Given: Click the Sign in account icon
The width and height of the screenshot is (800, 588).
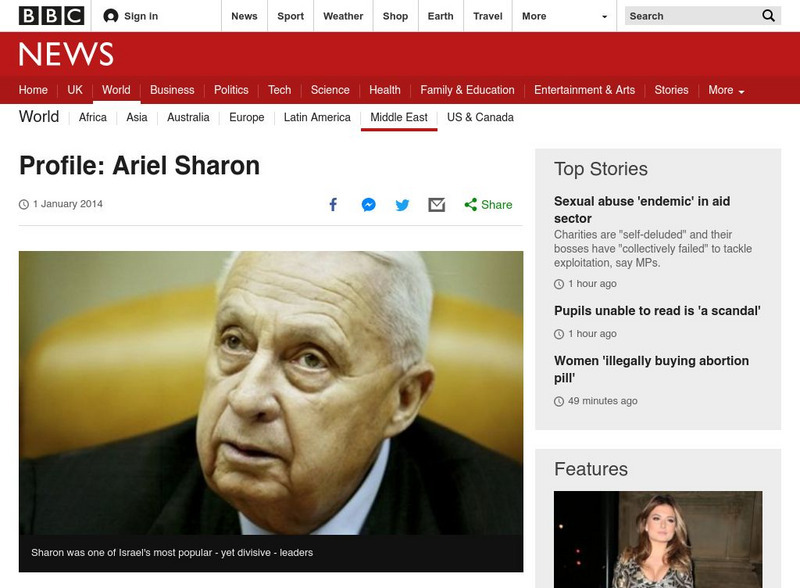Looking at the screenshot, I should (111, 16).
